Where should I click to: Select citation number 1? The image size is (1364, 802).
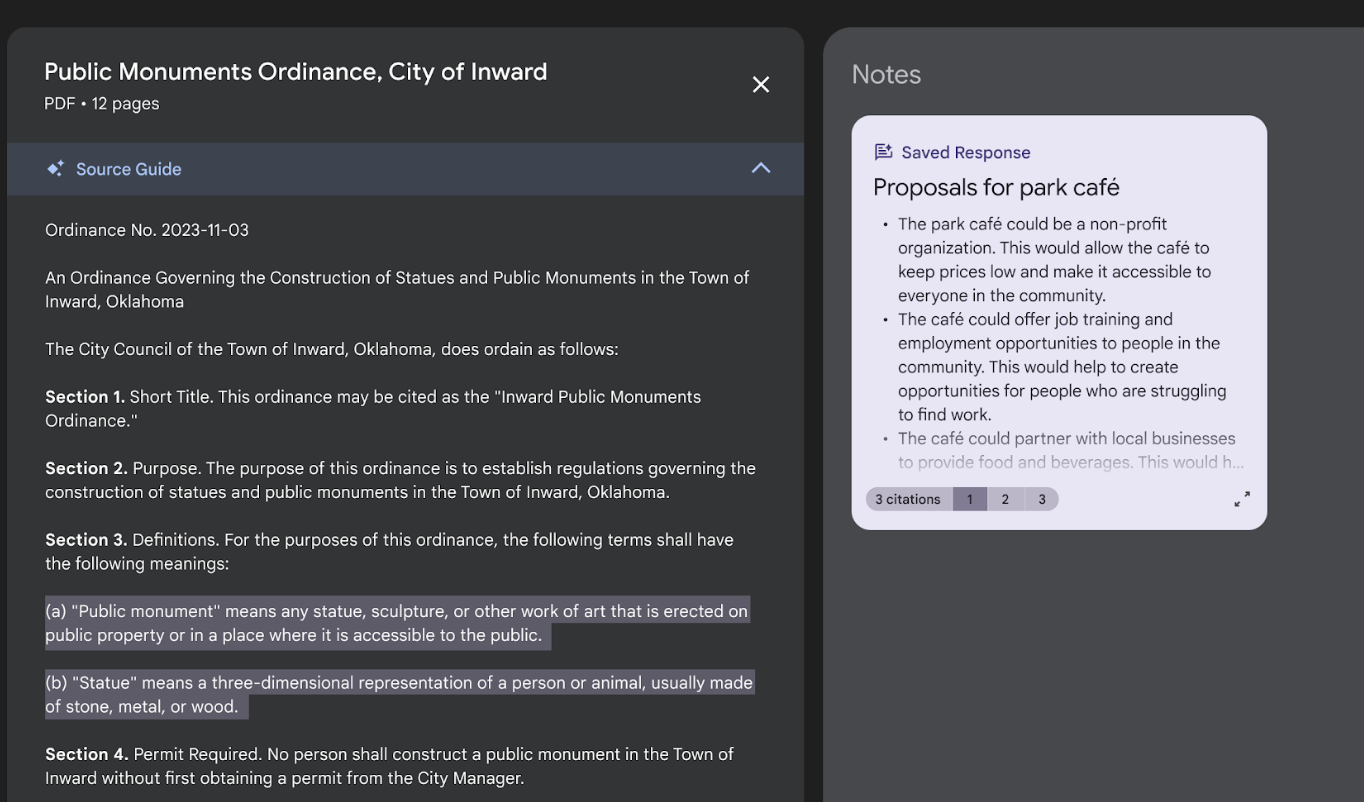[969, 499]
